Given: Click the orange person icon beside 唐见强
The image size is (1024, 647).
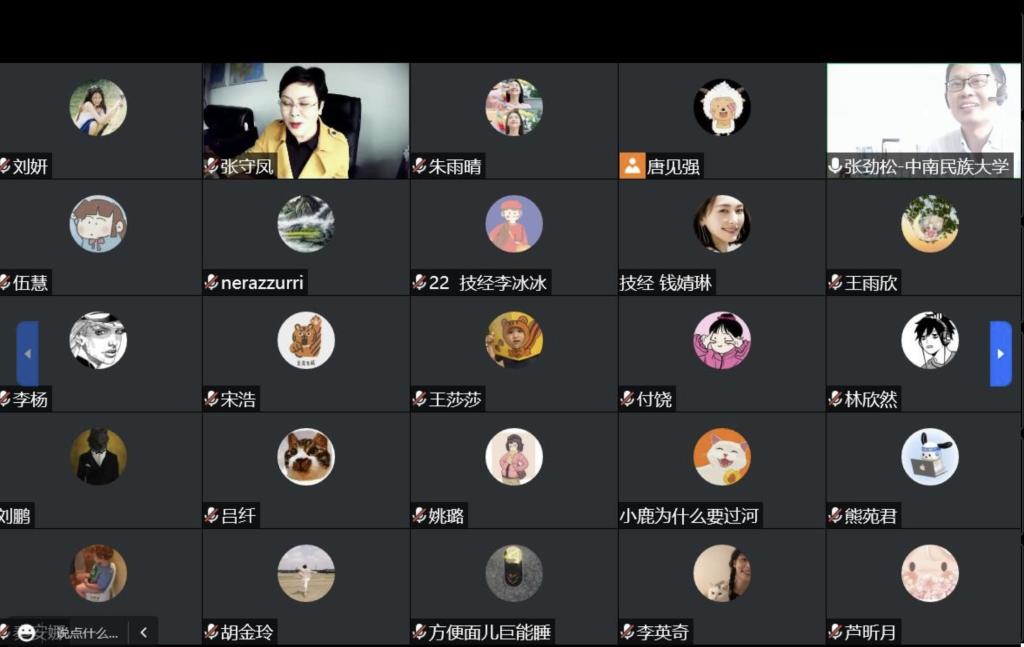Looking at the screenshot, I should tap(632, 166).
